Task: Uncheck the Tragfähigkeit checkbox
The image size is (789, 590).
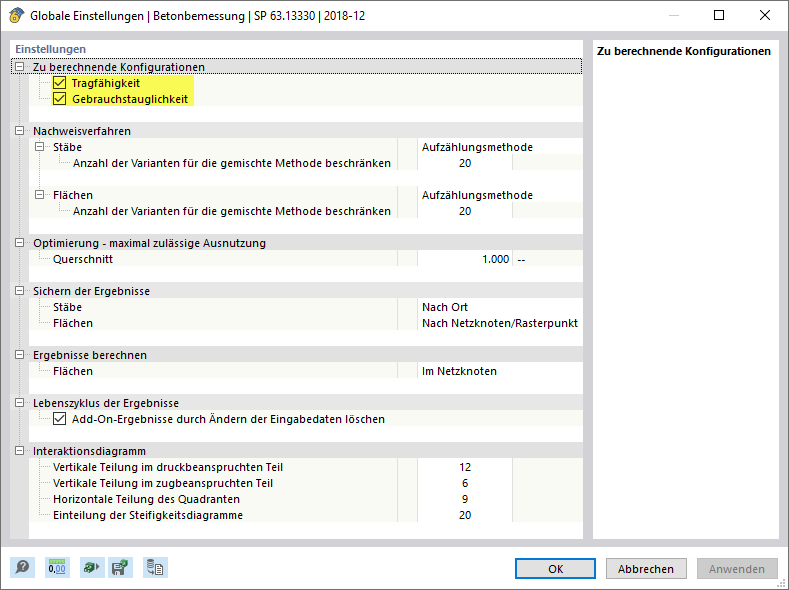Action: (x=59, y=82)
